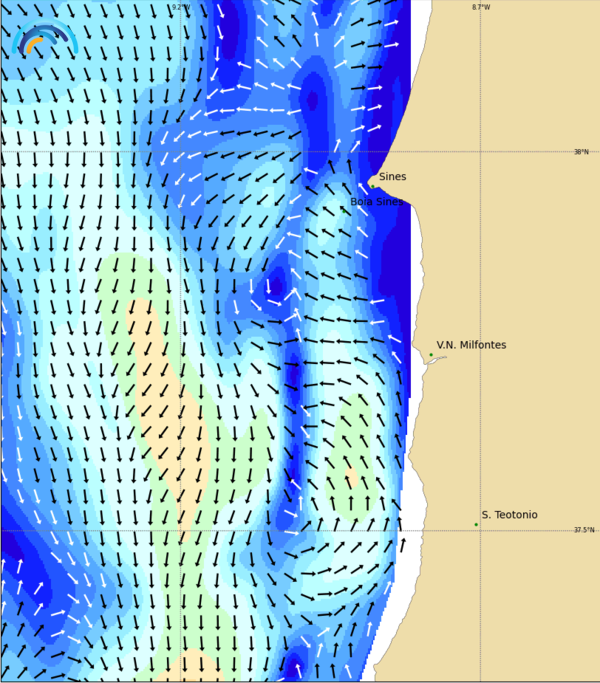The width and height of the screenshot is (600, 683).
Task: Click the rainbow arc logo icon
Action: coord(45,37)
